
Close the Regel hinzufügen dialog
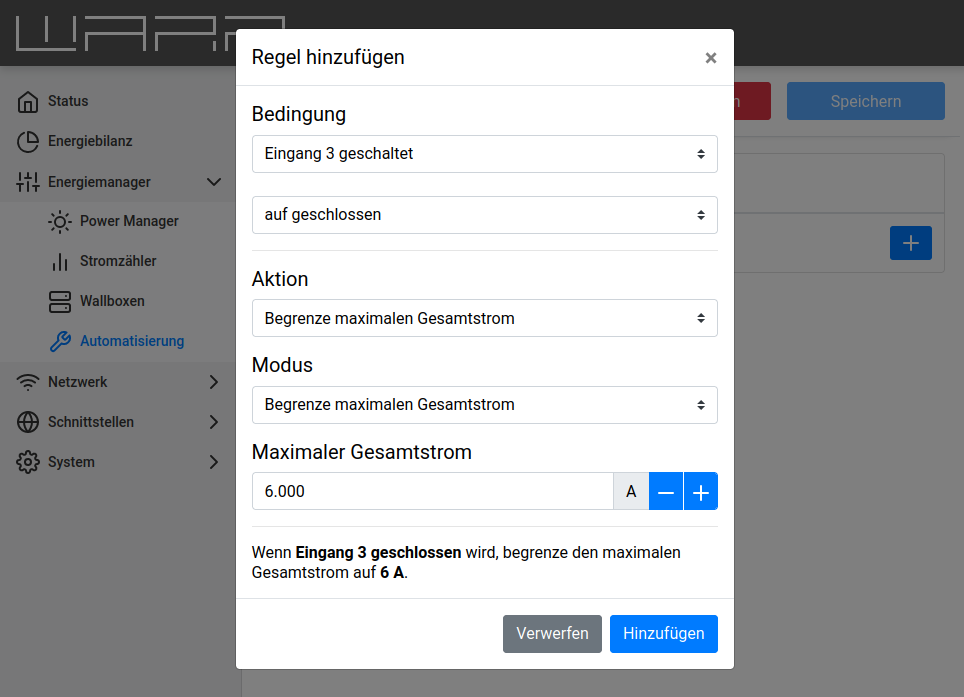tap(711, 58)
